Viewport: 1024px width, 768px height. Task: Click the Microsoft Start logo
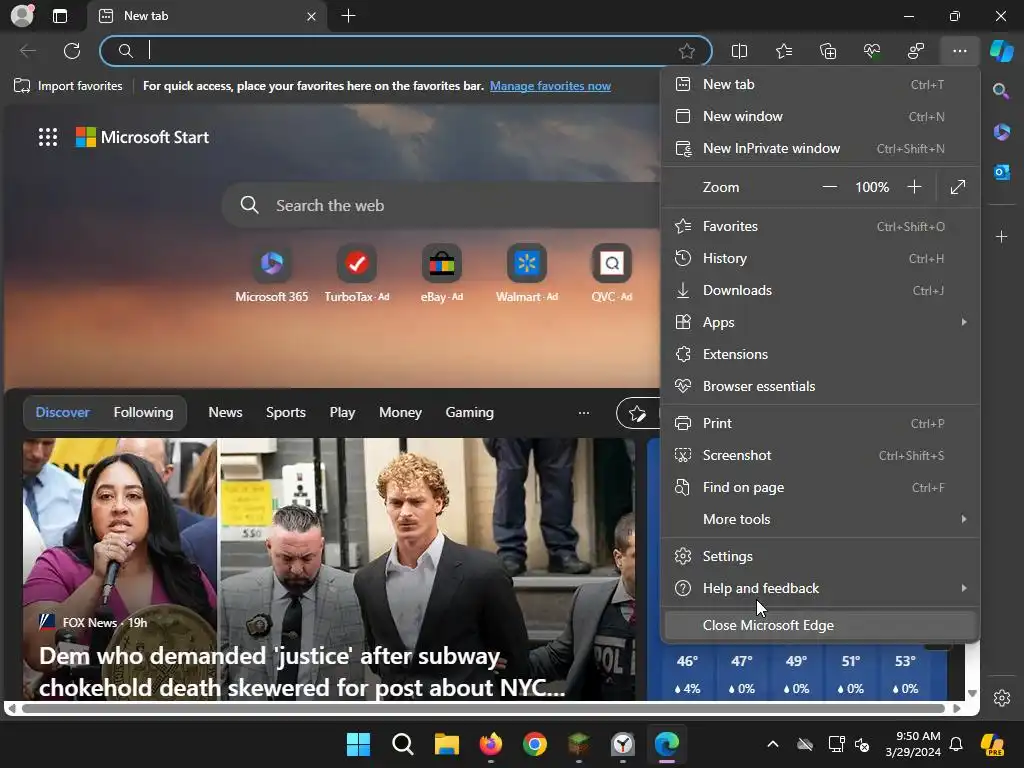click(x=142, y=137)
